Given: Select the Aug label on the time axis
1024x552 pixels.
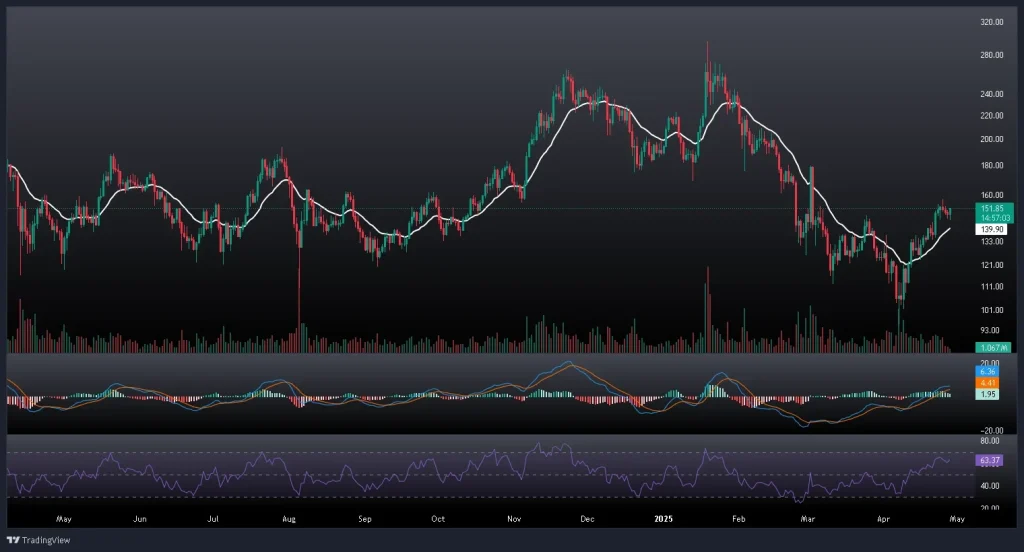Looking at the screenshot, I should click(x=289, y=520).
